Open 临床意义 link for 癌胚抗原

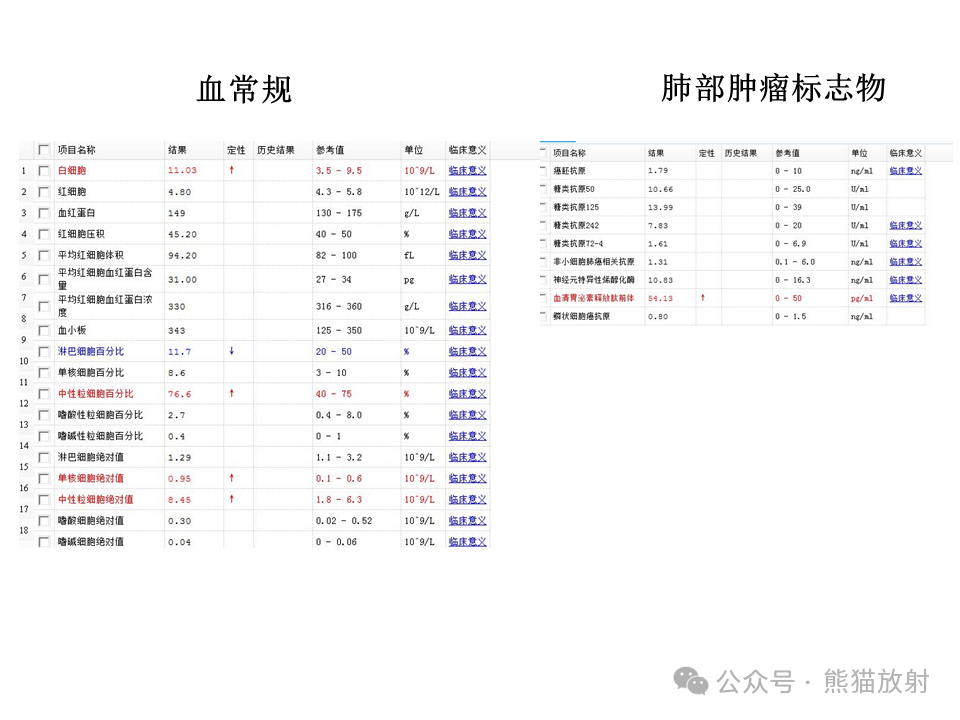(906, 171)
